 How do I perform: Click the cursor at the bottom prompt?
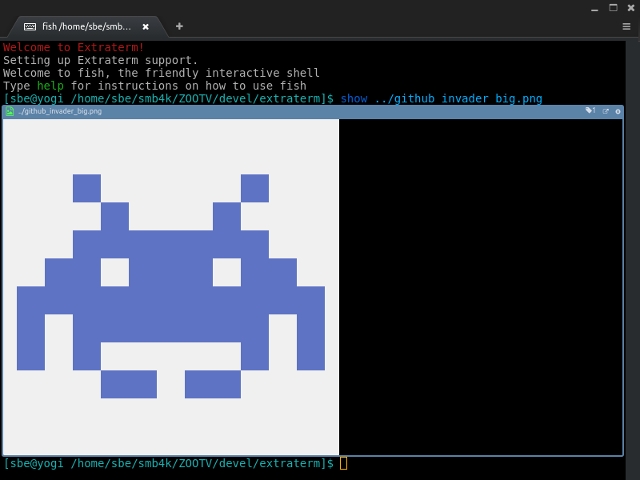pyautogui.click(x=343, y=463)
